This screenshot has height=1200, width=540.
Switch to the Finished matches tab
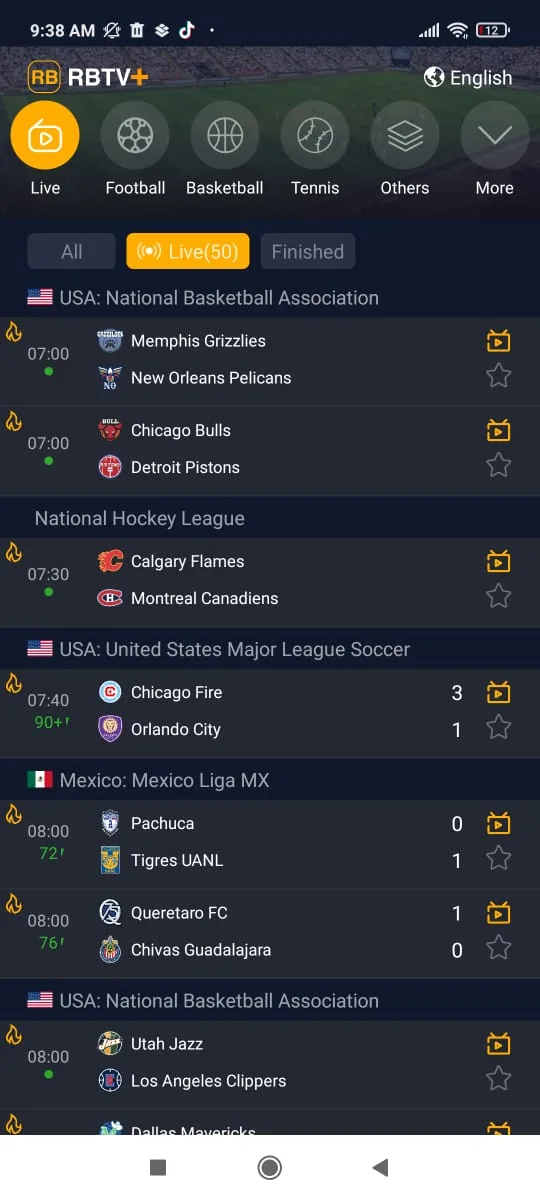click(x=308, y=252)
